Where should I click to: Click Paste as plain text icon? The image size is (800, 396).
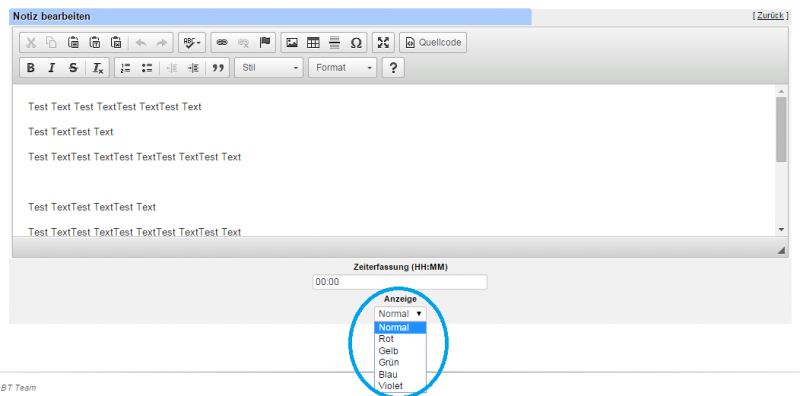click(94, 43)
